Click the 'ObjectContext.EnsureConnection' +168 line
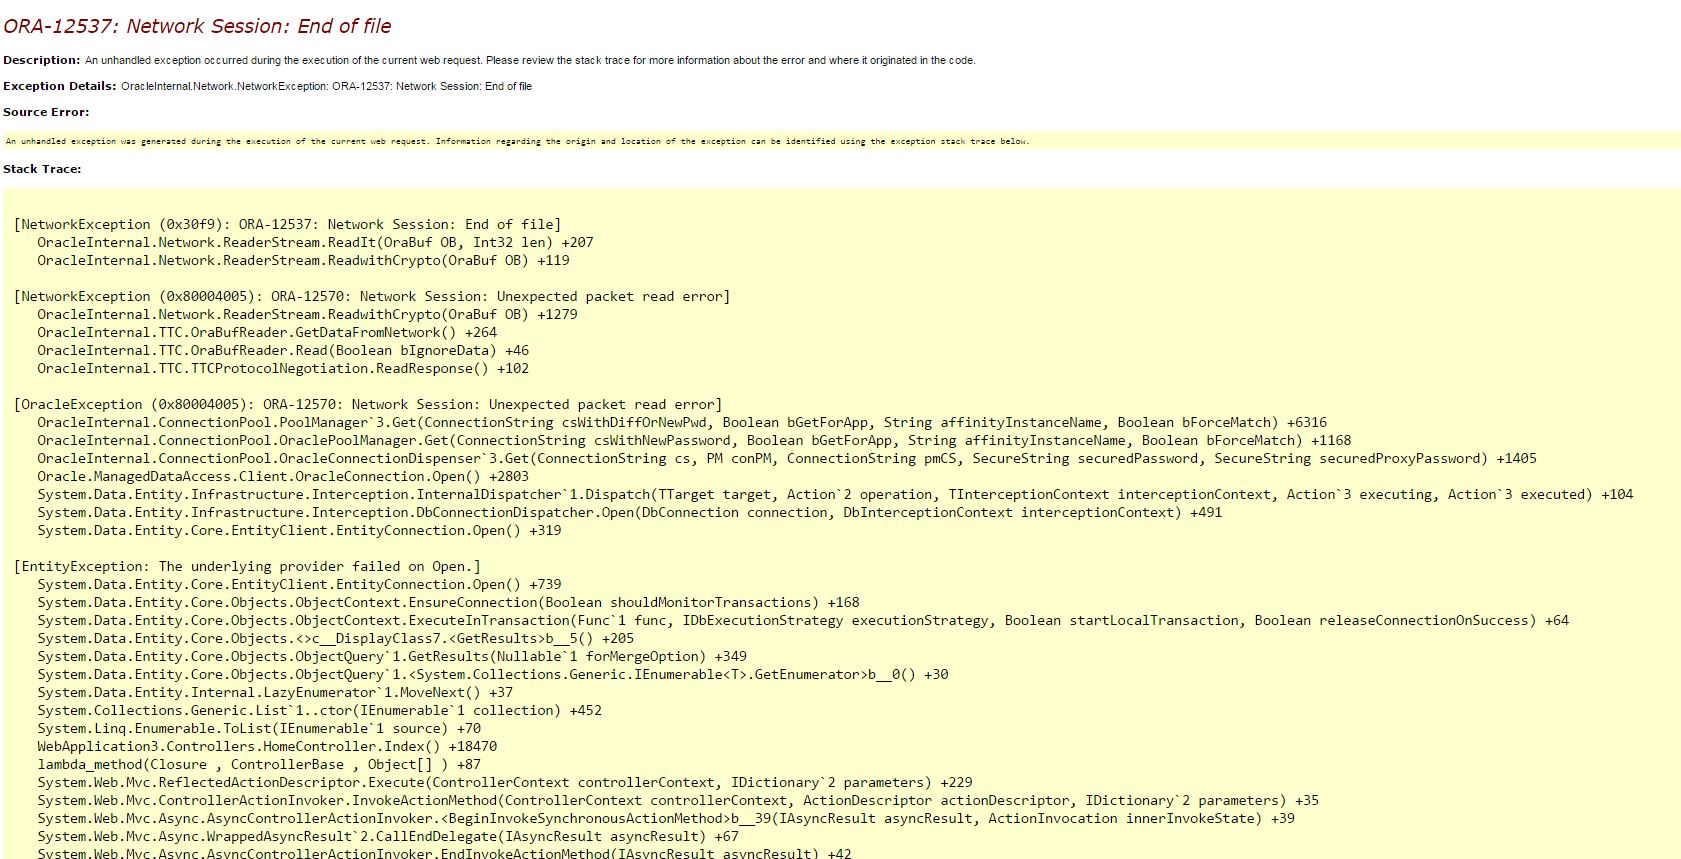 [x=448, y=603]
